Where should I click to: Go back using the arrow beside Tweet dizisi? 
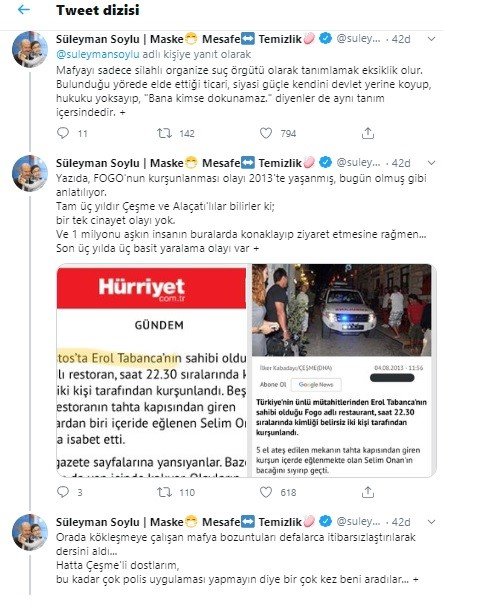point(24,10)
